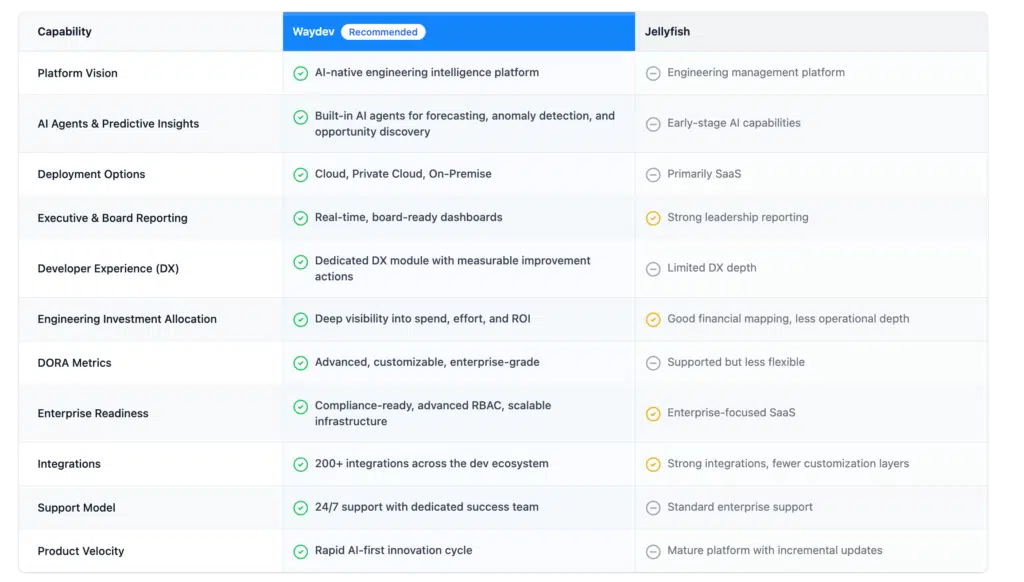Click the text Strong leadership reporting
Image resolution: width=1024 pixels, height=582 pixels.
click(737, 217)
